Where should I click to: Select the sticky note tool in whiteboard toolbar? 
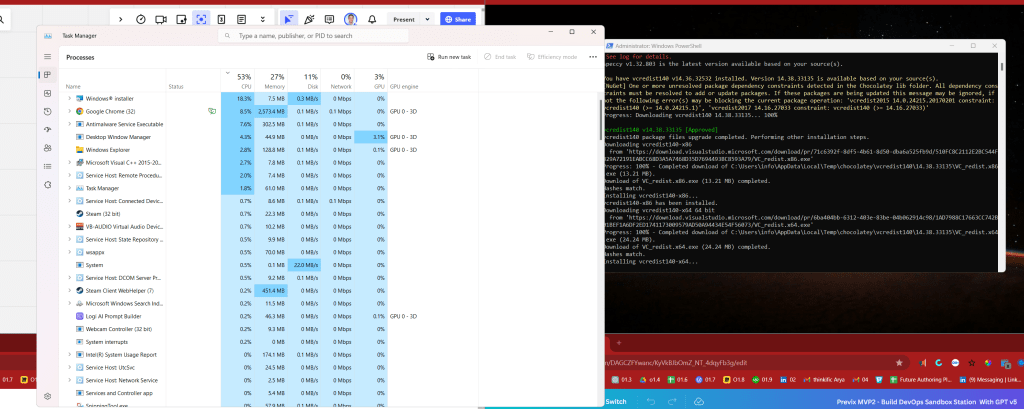pos(181,20)
